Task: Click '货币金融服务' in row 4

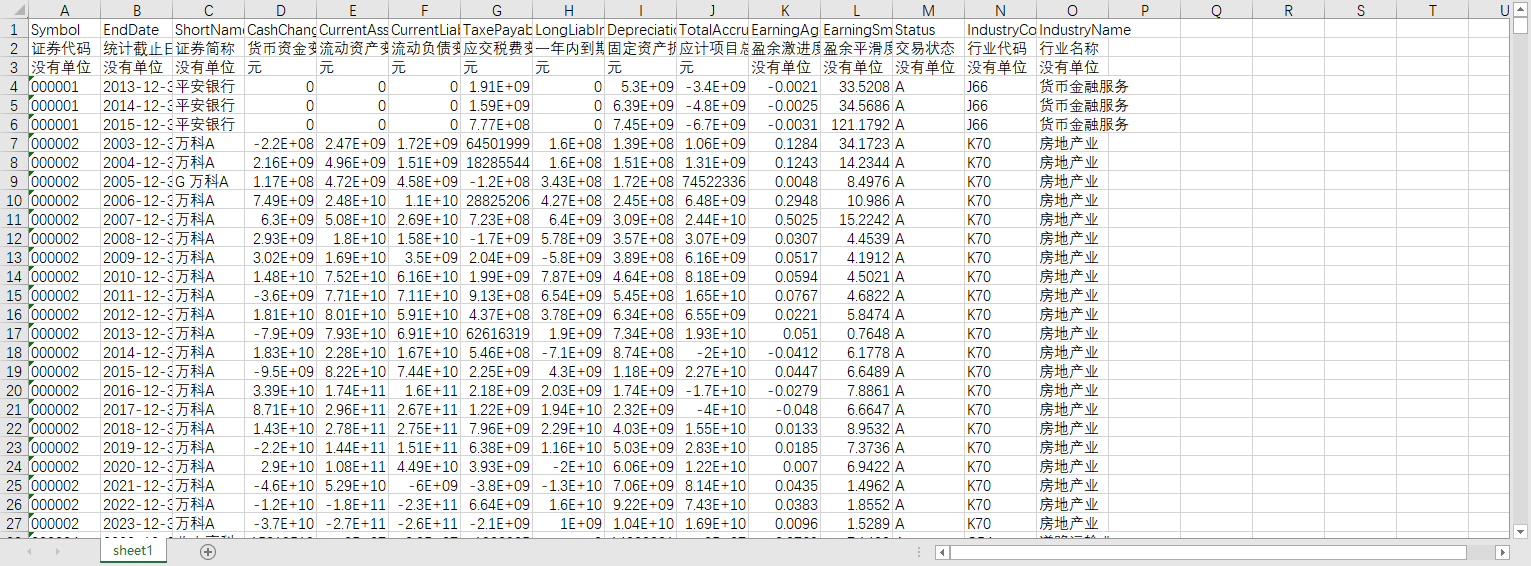Action: pyautogui.click(x=1084, y=87)
